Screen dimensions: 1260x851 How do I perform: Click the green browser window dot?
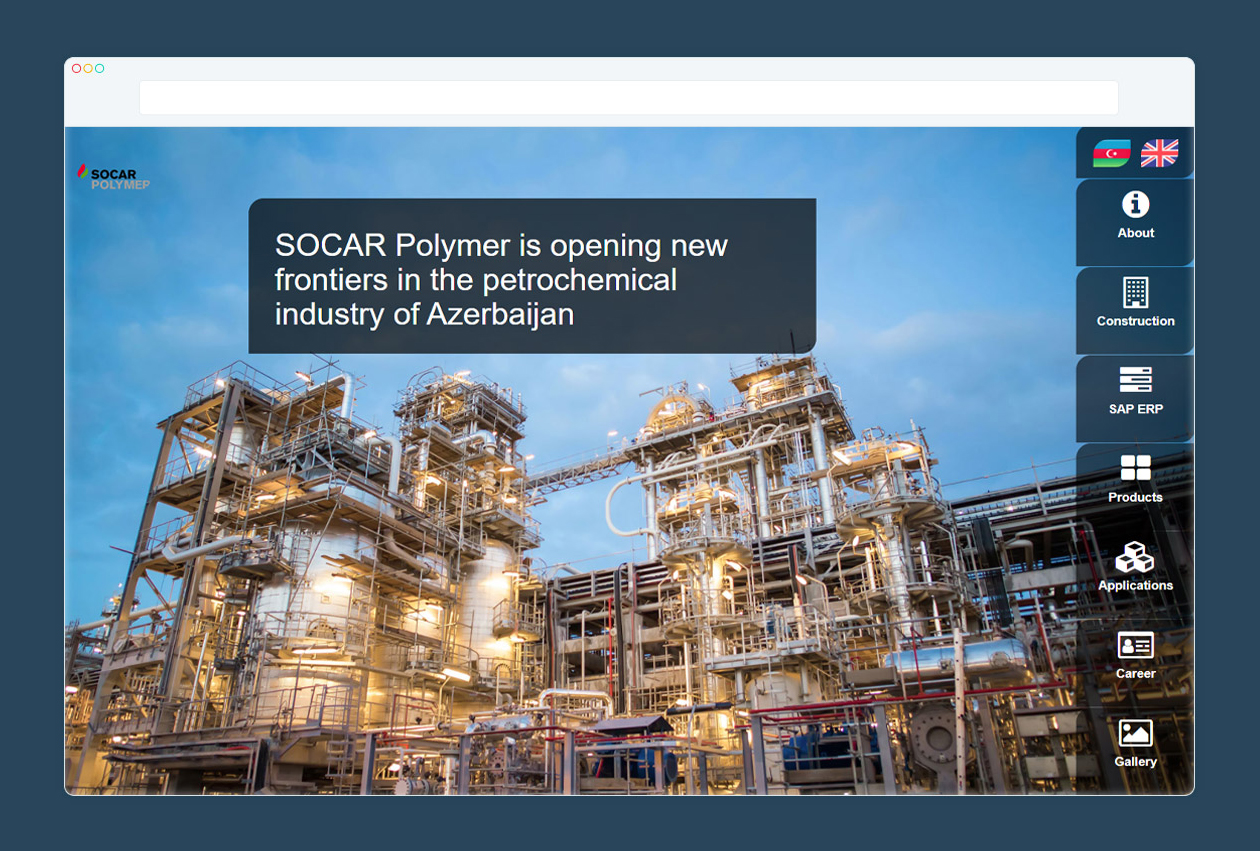[99, 68]
